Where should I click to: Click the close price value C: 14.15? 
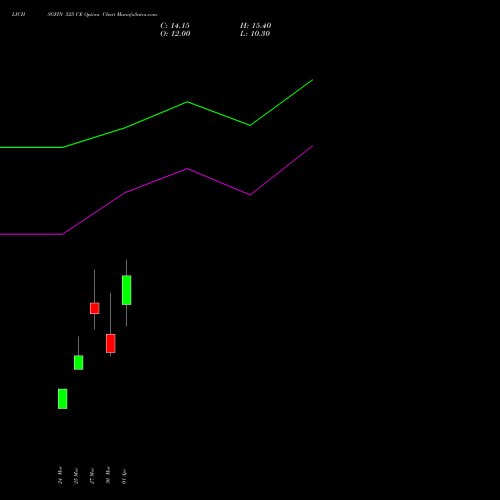[175, 26]
